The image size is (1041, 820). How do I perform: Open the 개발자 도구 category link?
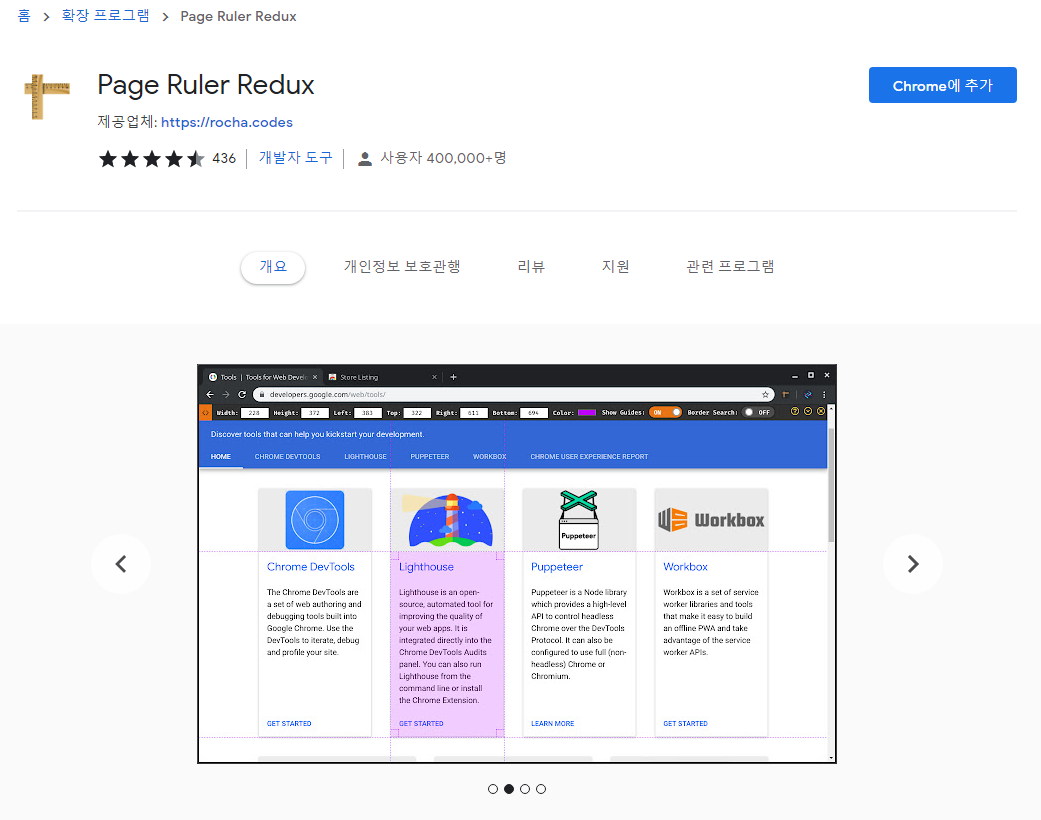295,158
